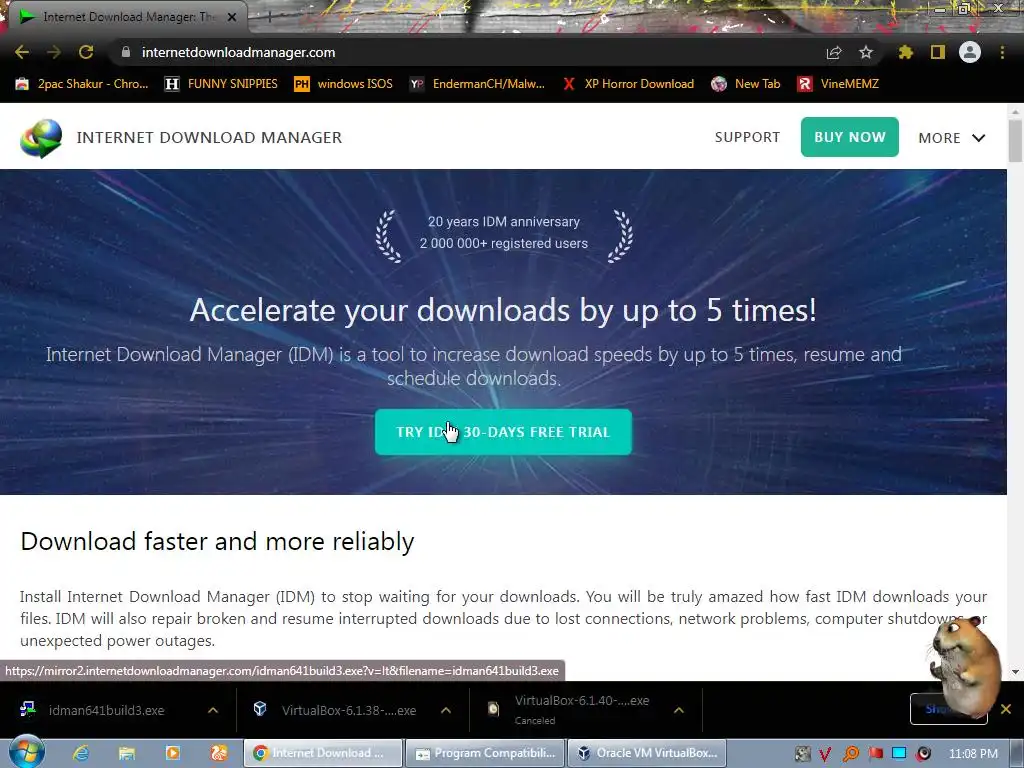Click the red flag Action Center icon
1024x768 pixels.
click(x=875, y=754)
